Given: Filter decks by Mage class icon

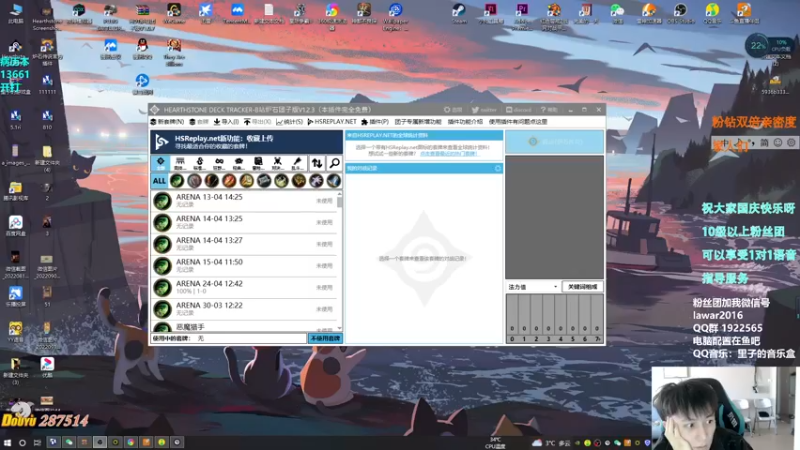Looking at the screenshot, I should [229, 181].
